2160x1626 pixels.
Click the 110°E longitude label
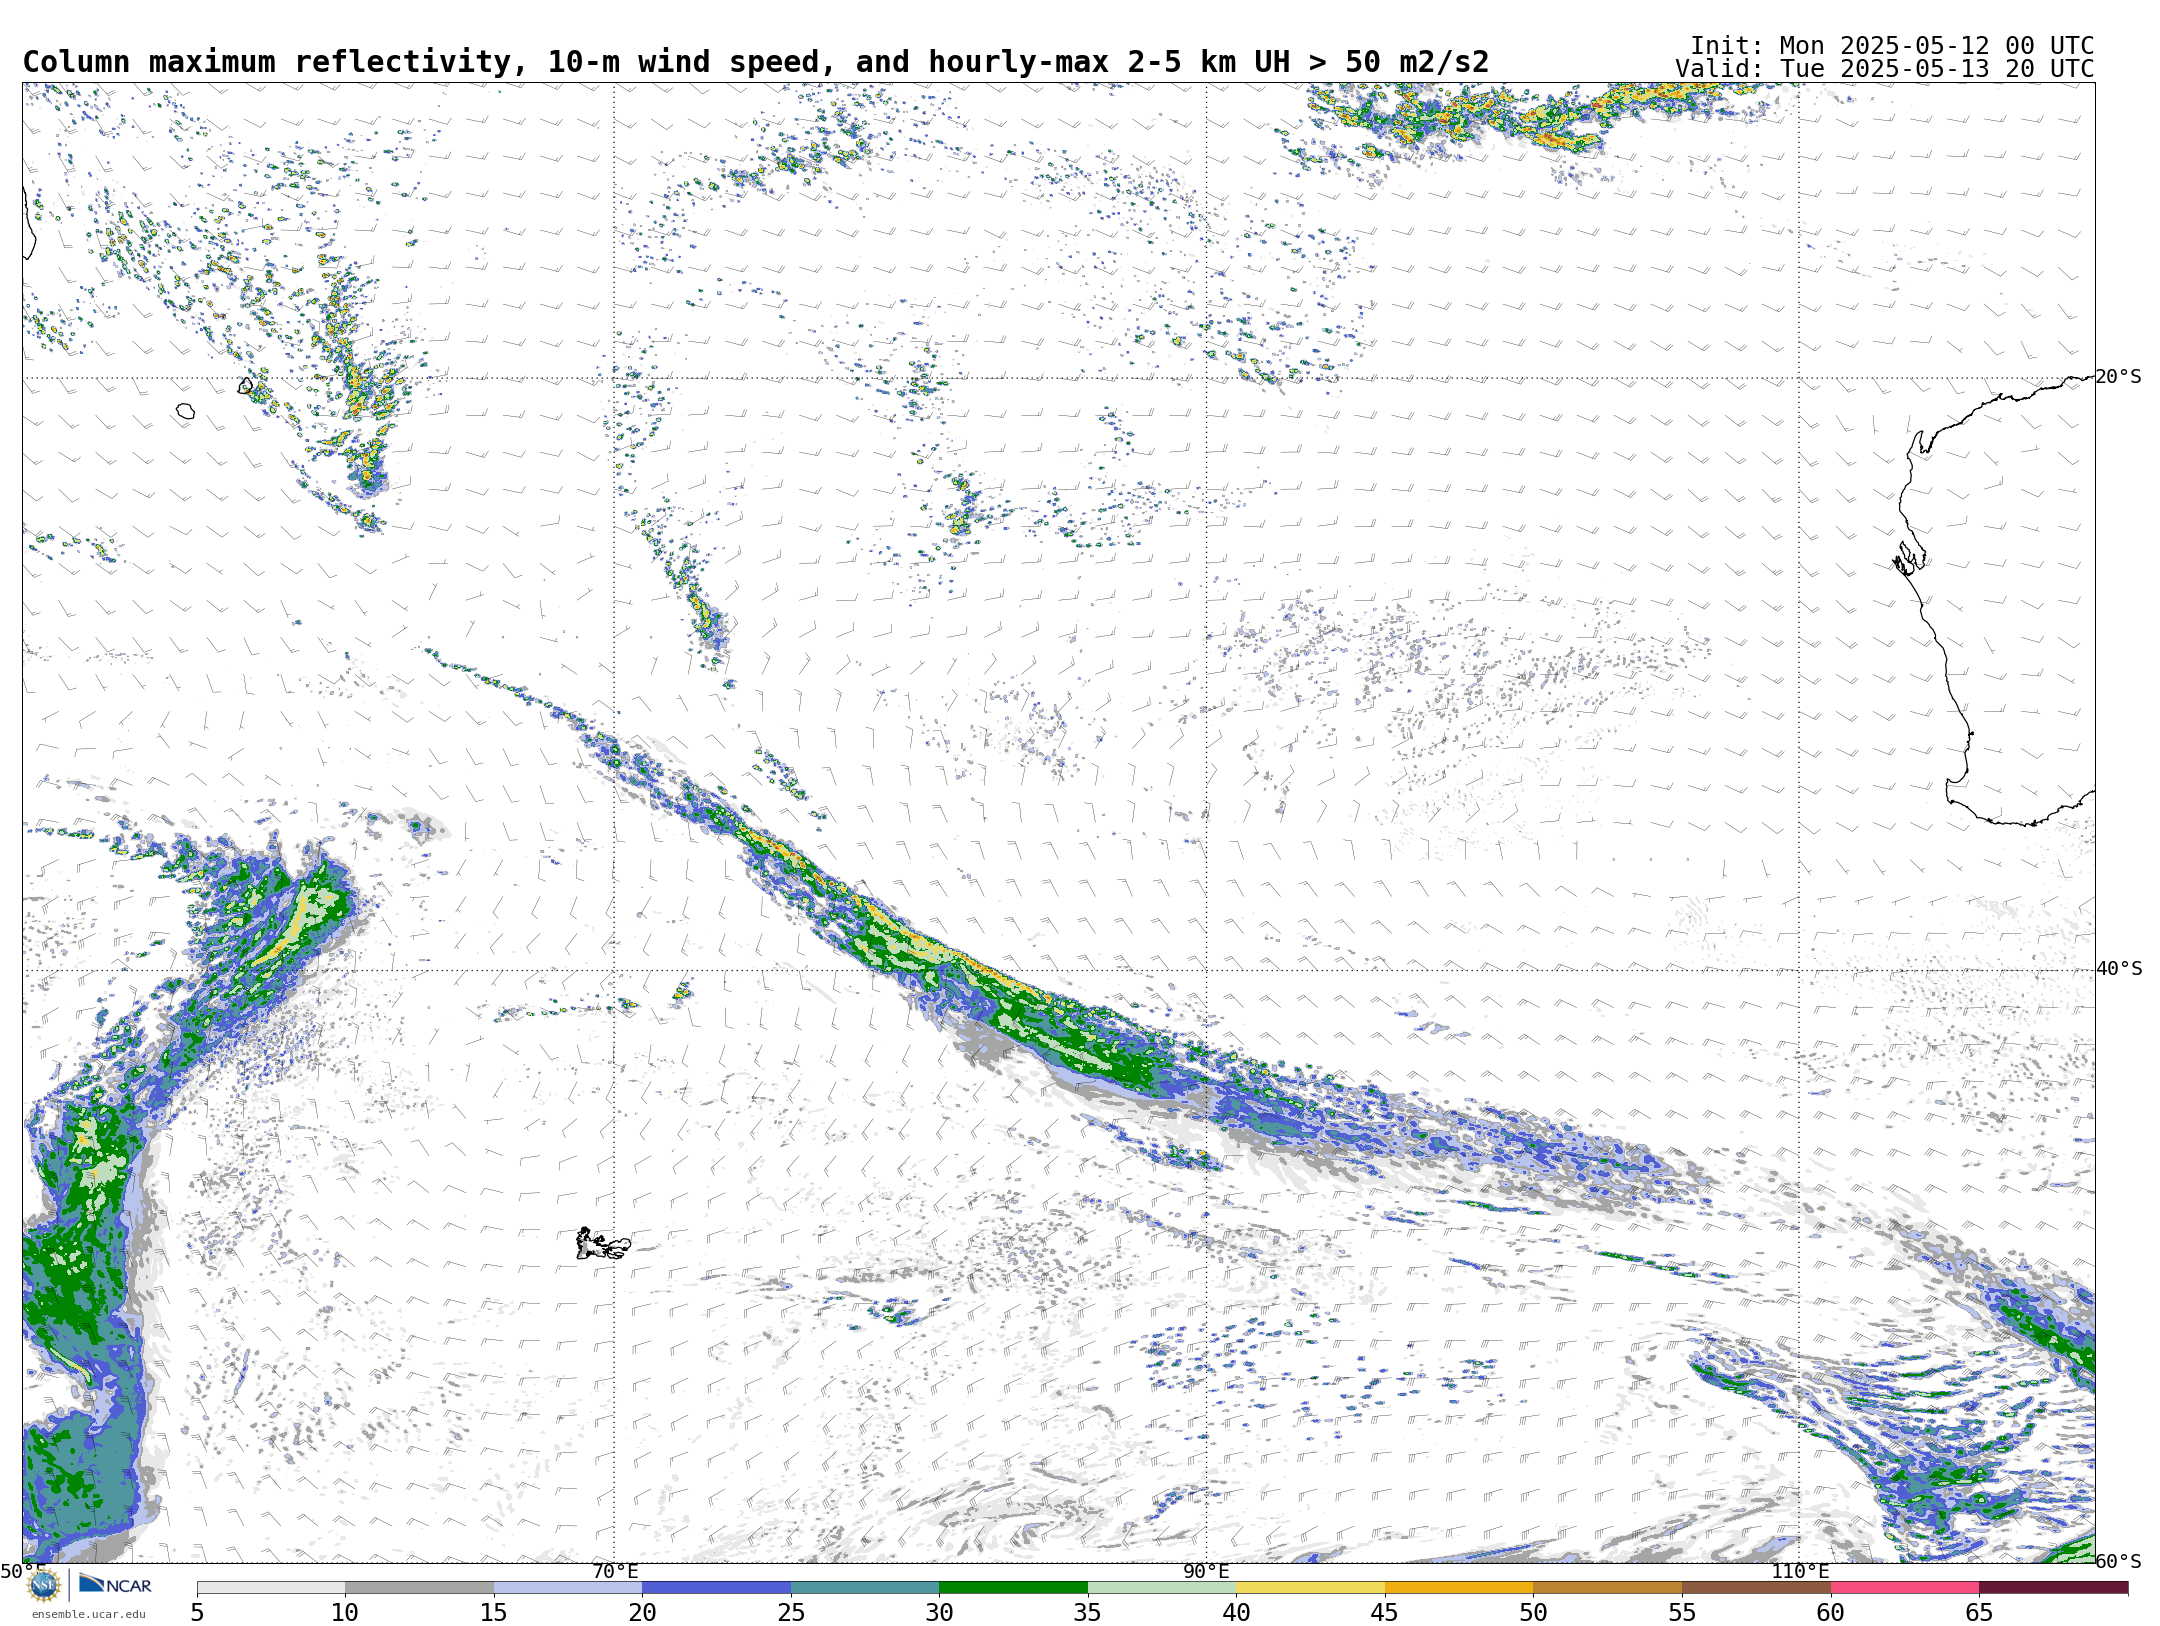(x=1800, y=1572)
